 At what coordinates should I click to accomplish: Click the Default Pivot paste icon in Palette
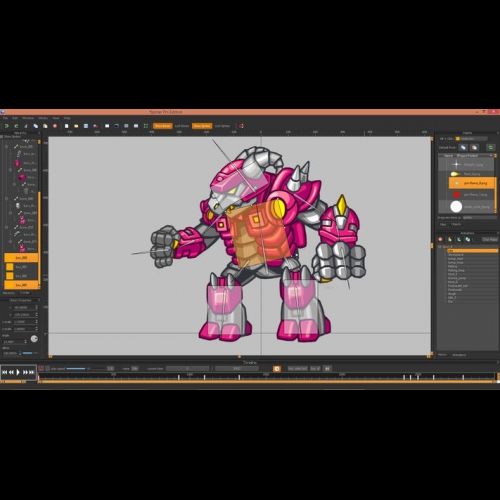click(x=474, y=147)
